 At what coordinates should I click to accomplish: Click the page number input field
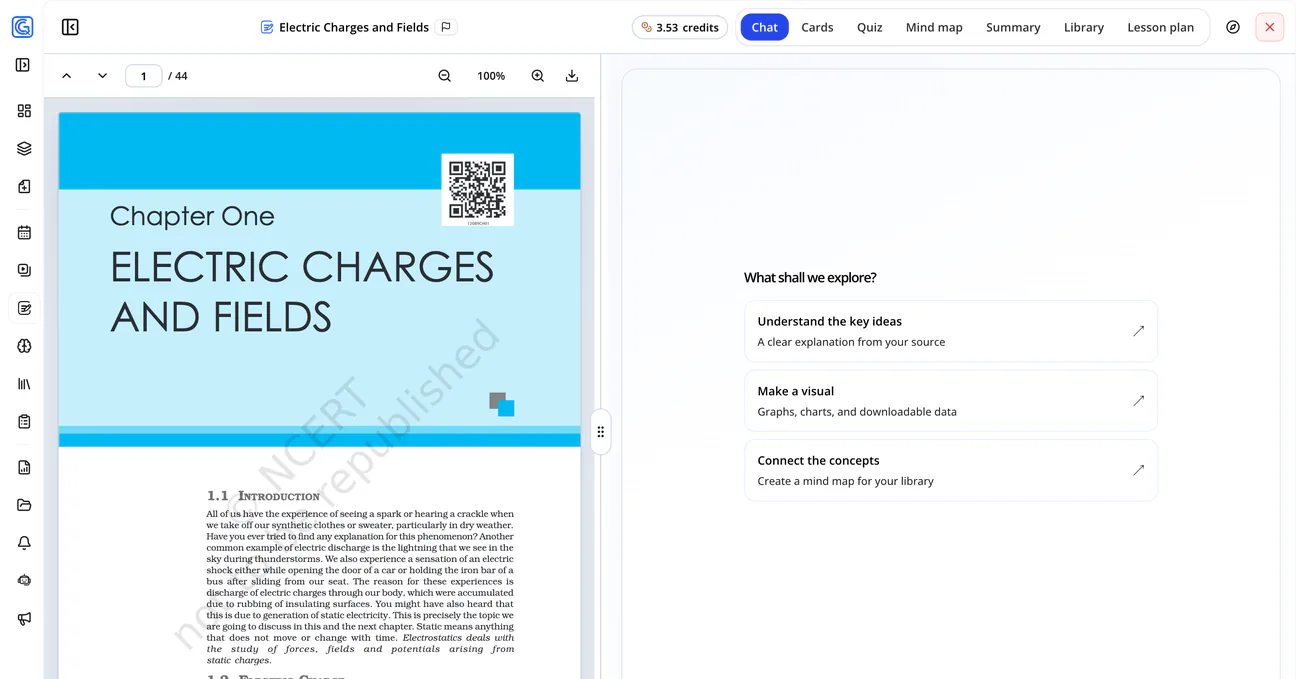(144, 76)
